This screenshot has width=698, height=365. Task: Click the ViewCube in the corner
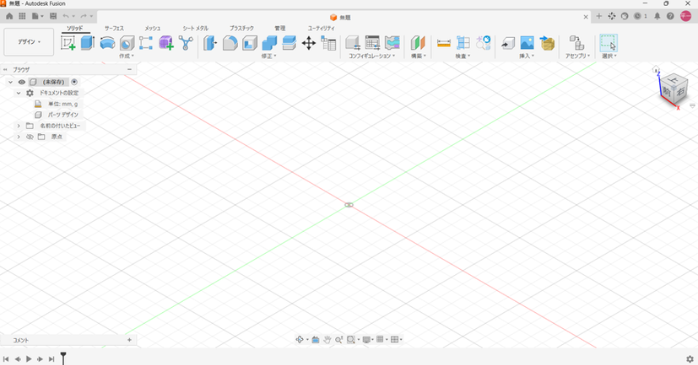click(673, 89)
